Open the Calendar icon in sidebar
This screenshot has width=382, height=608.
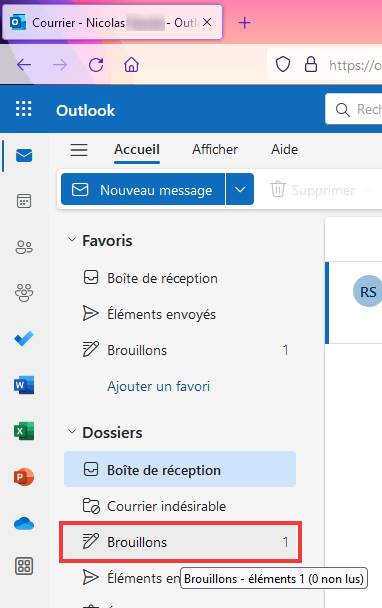(x=24, y=201)
